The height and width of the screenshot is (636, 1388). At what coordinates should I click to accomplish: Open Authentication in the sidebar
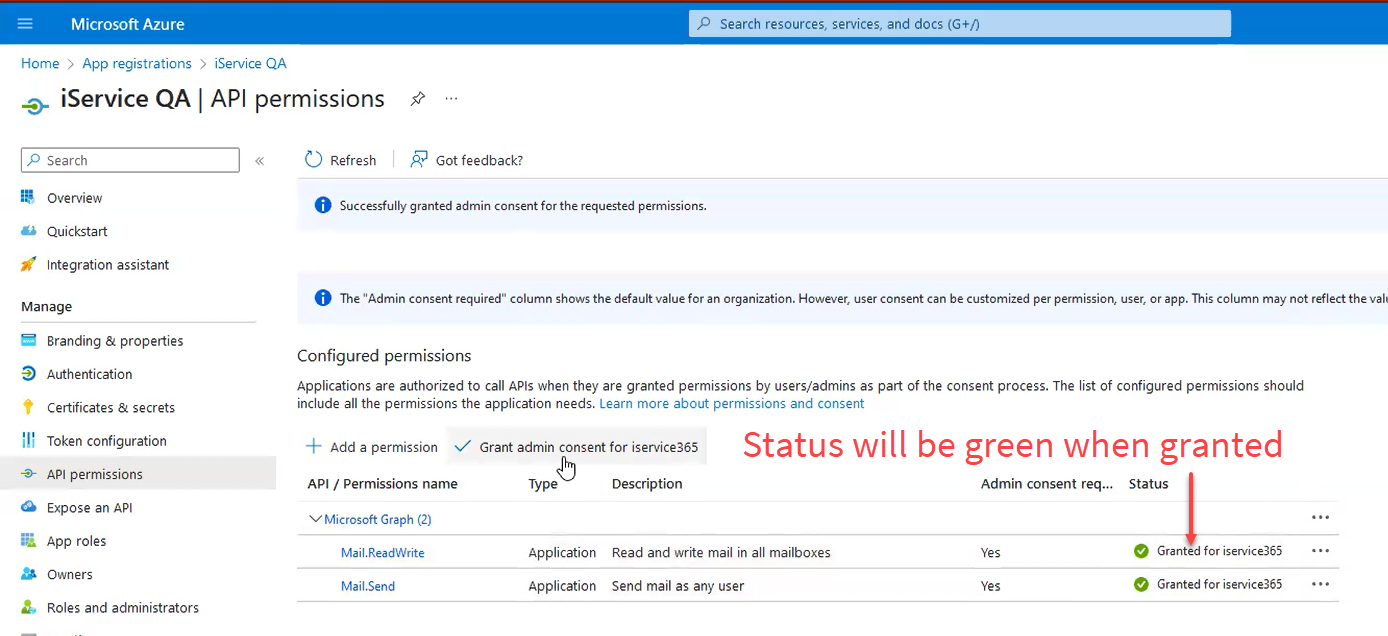tap(89, 374)
